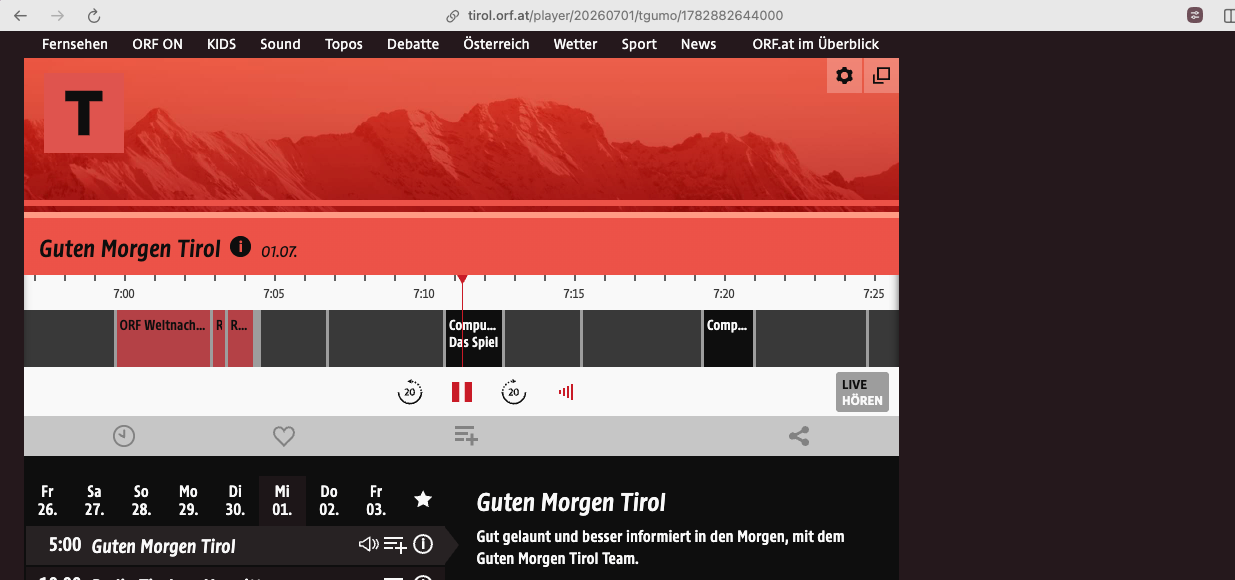Open the Sound navigation link
Viewport: 1235px width, 580px height.
pos(280,44)
